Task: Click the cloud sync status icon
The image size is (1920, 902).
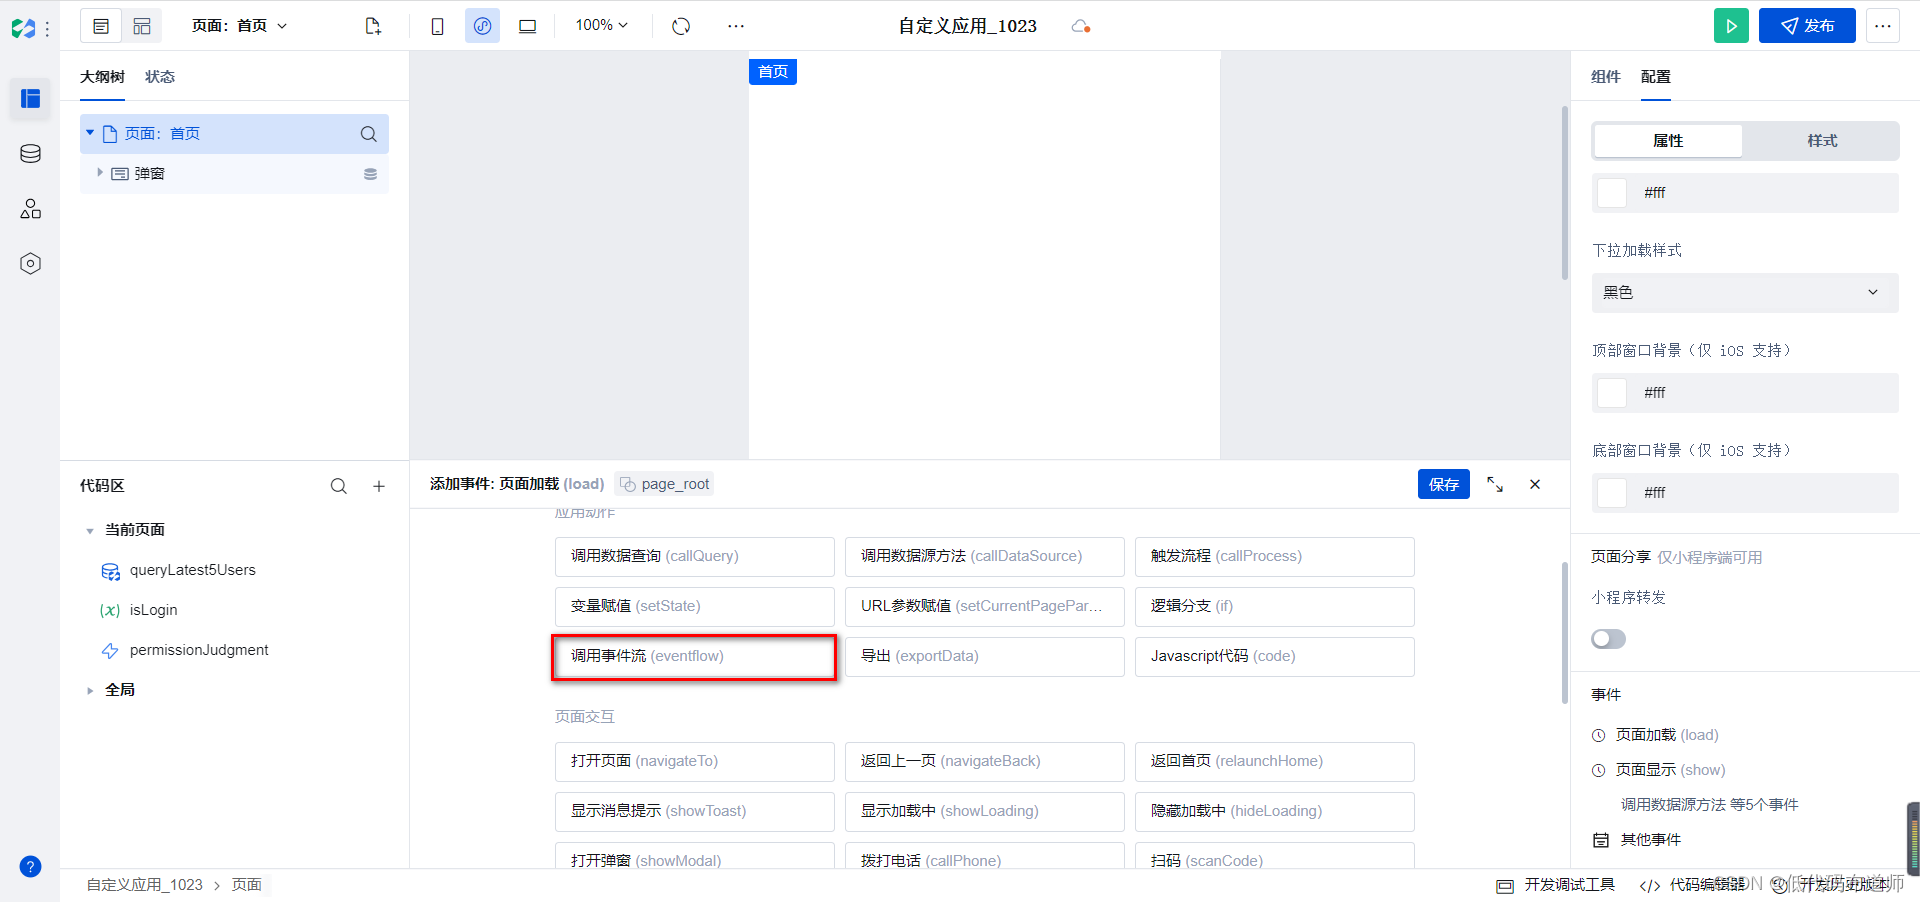Action: point(1080,26)
